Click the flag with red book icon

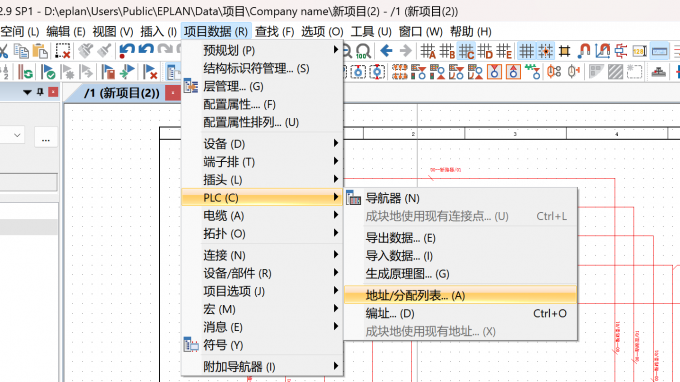(x=108, y=72)
